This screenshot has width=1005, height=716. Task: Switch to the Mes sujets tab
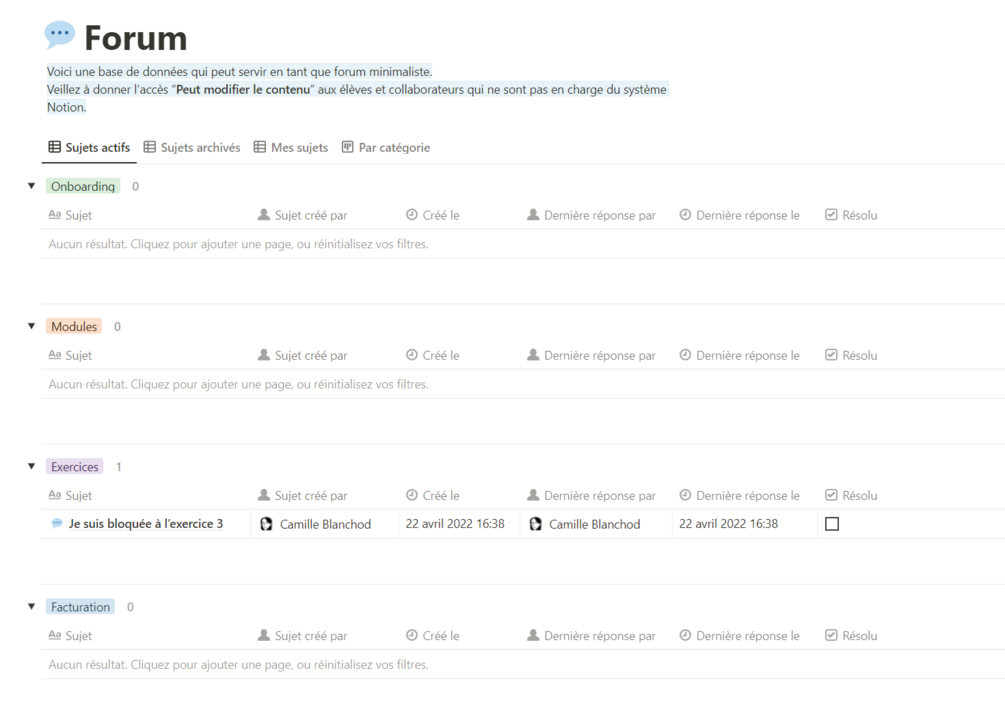[x=290, y=147]
